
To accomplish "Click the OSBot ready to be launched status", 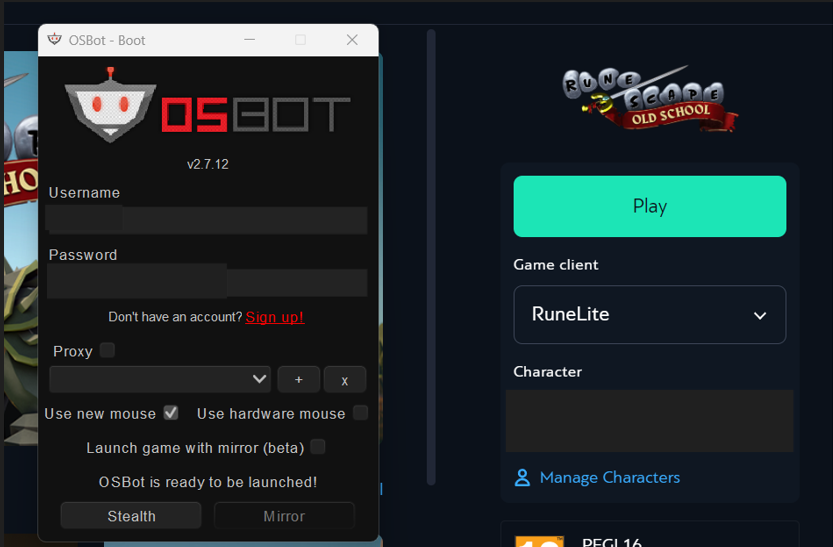I will 208,482.
